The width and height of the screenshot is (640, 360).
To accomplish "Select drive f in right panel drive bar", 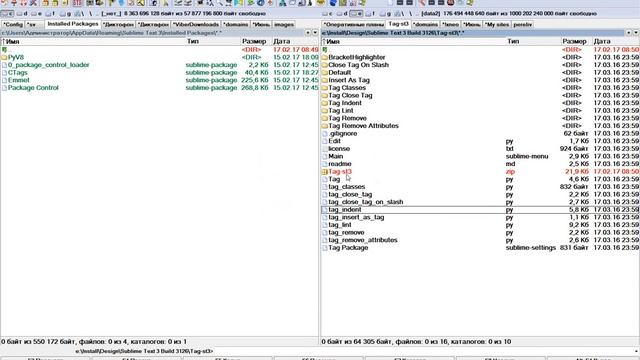I will (370, 13).
